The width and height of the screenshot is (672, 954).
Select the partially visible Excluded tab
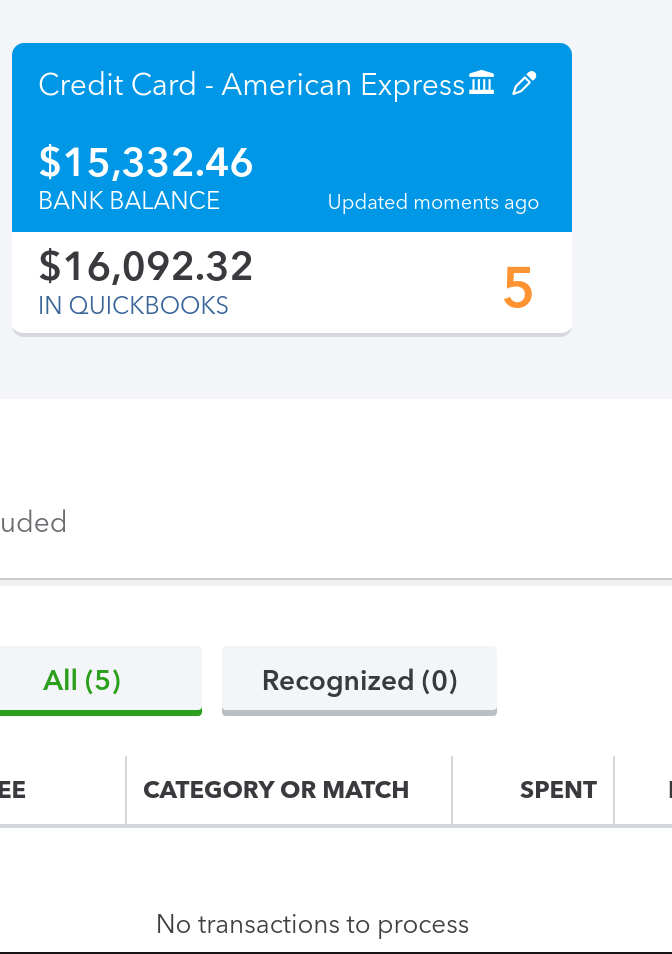point(33,522)
